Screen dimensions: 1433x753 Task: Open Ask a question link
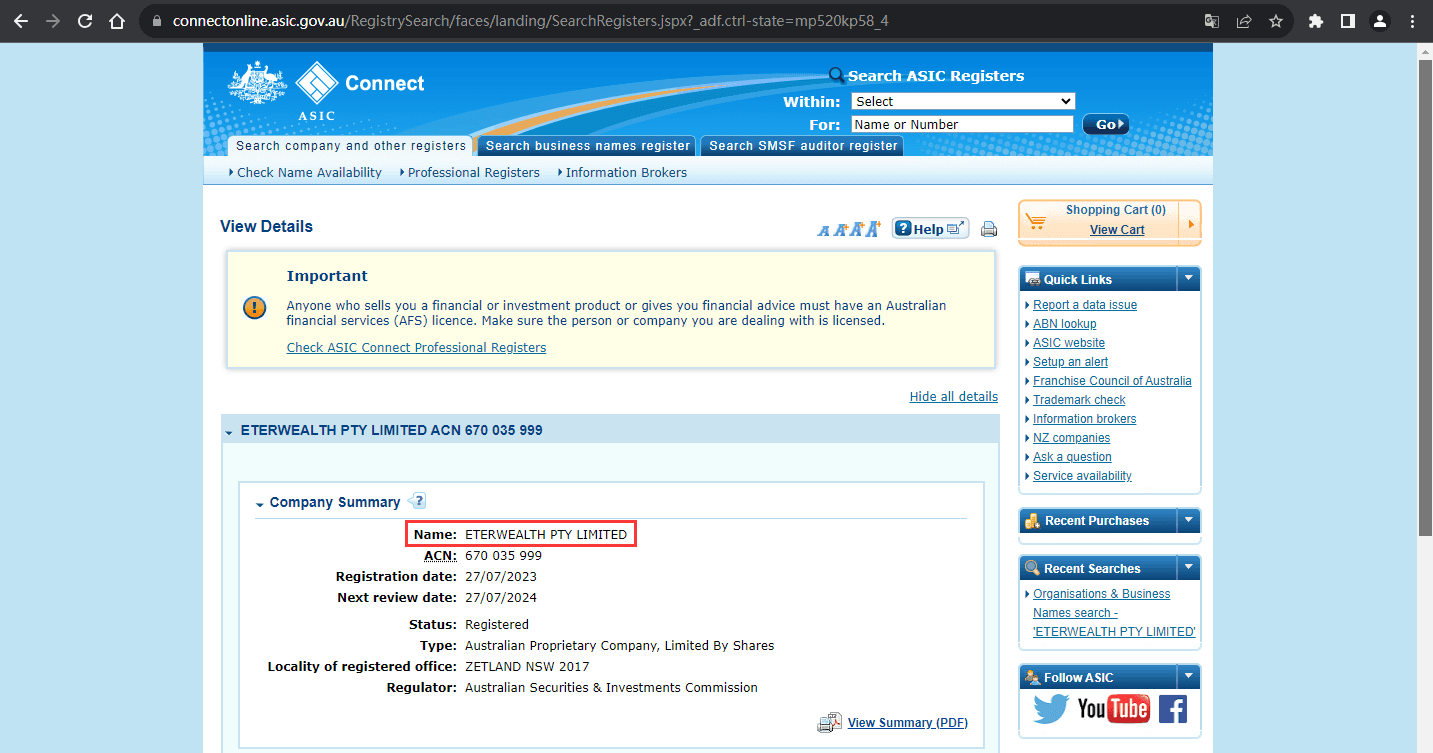point(1072,457)
